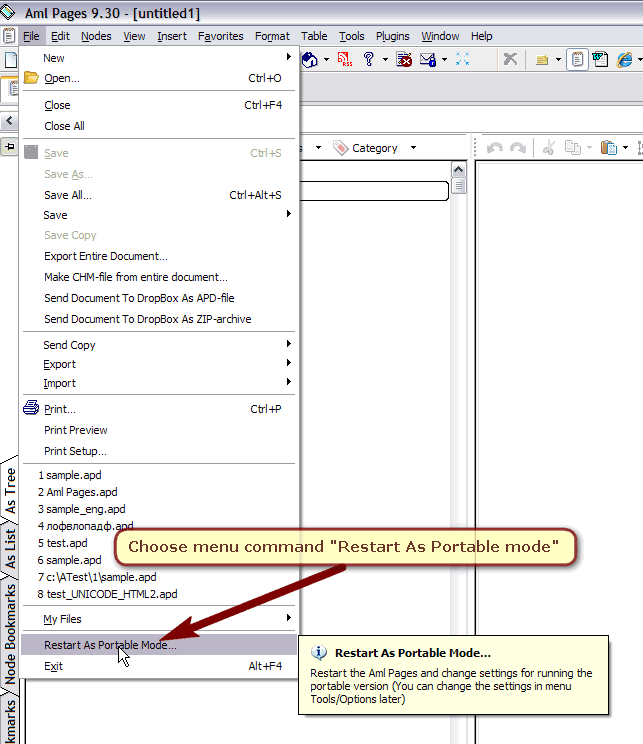Open dropdown arrow next to home icon
Screen dimensions: 643x744
click(x=326, y=60)
